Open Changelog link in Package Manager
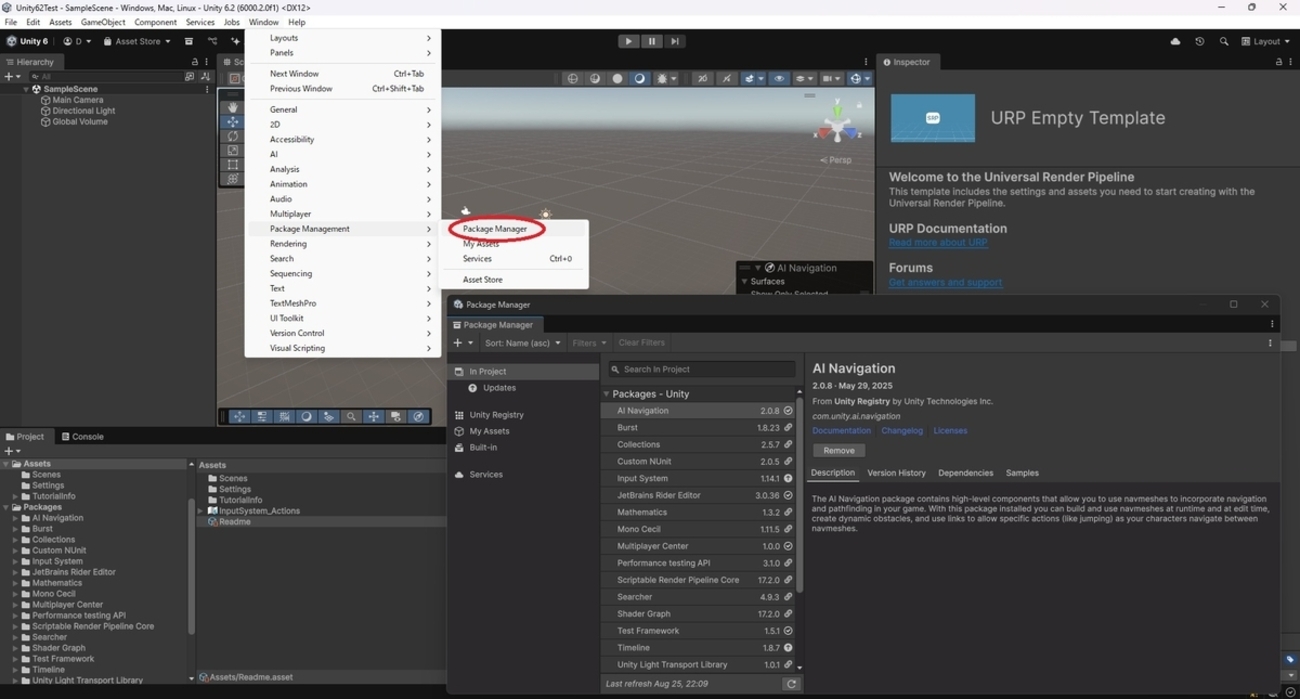This screenshot has width=1300, height=699. pos(902,431)
